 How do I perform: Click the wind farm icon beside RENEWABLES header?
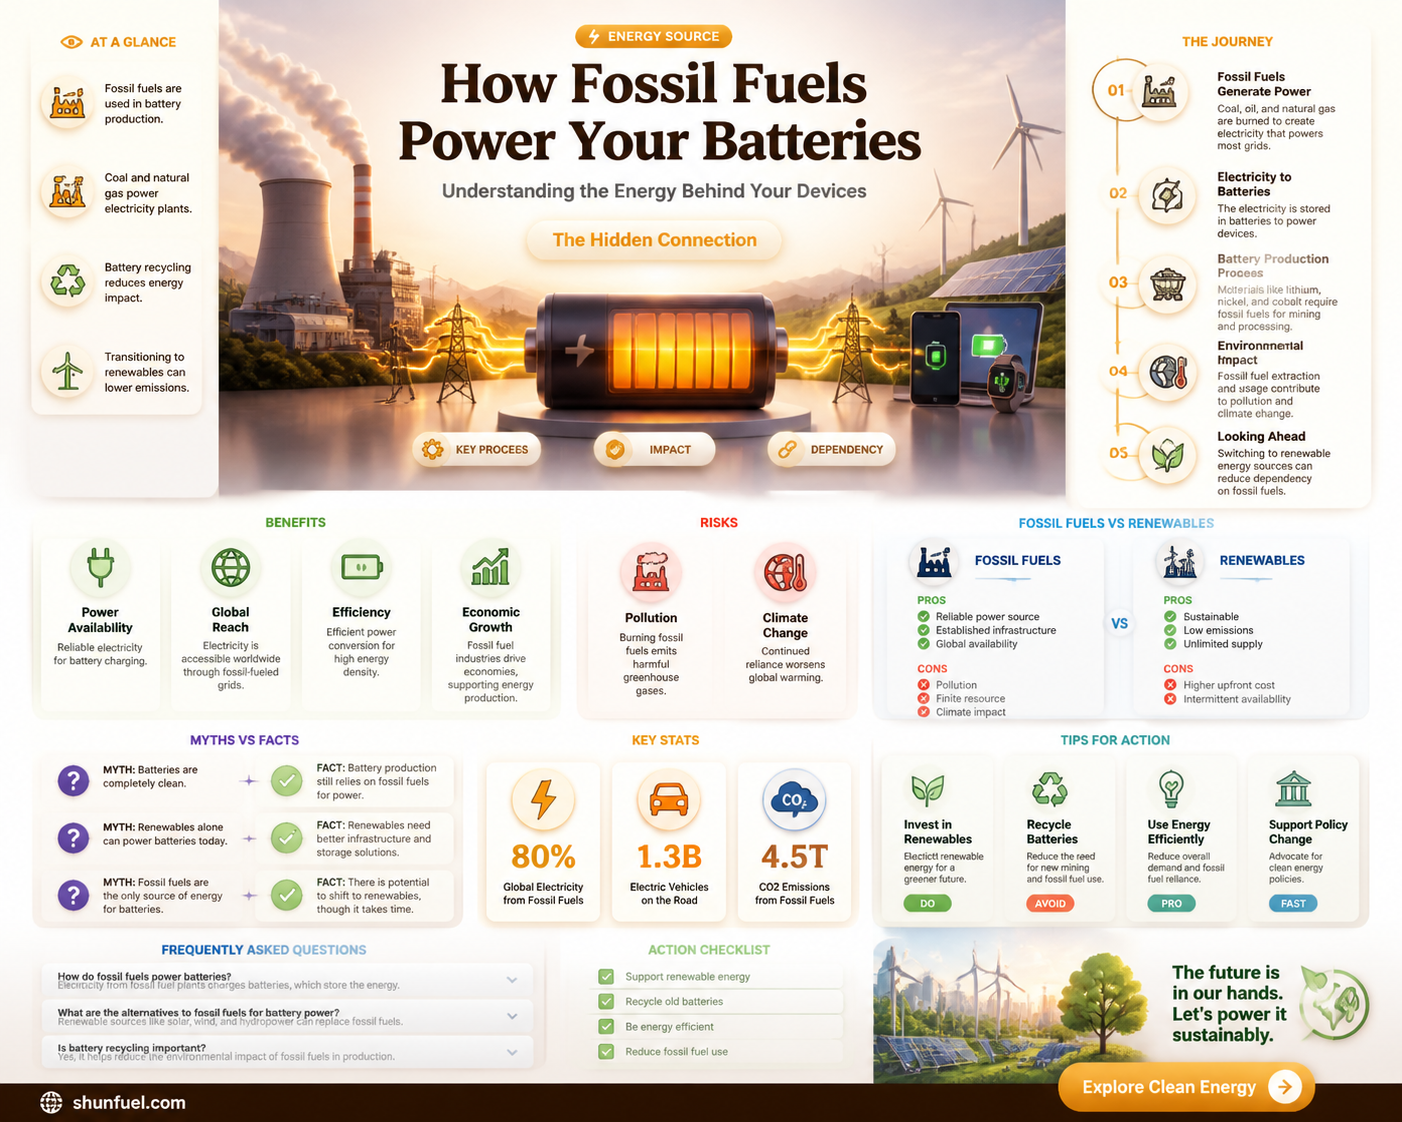(1178, 561)
